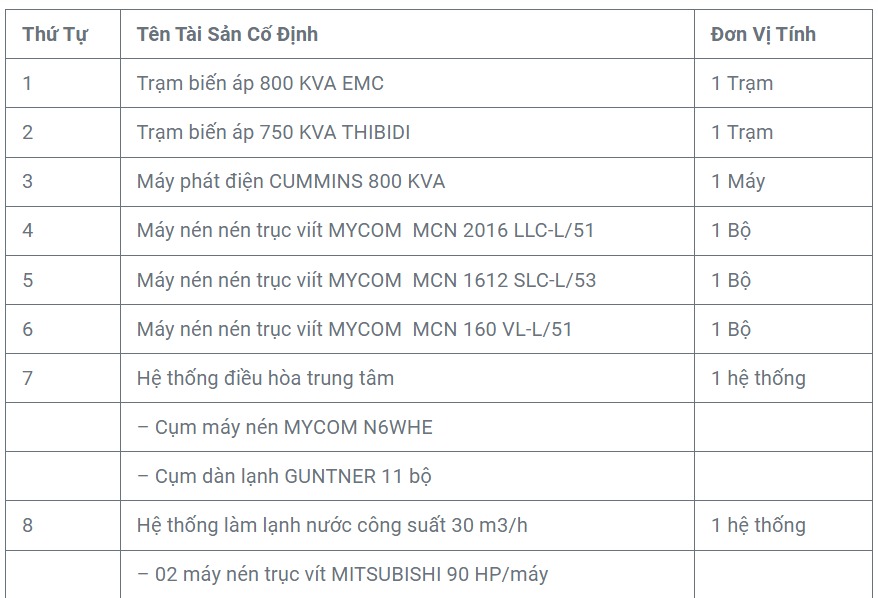
Task: Click 'MITSUBISHI 90 HP/máy' row text
Action: (x=343, y=574)
